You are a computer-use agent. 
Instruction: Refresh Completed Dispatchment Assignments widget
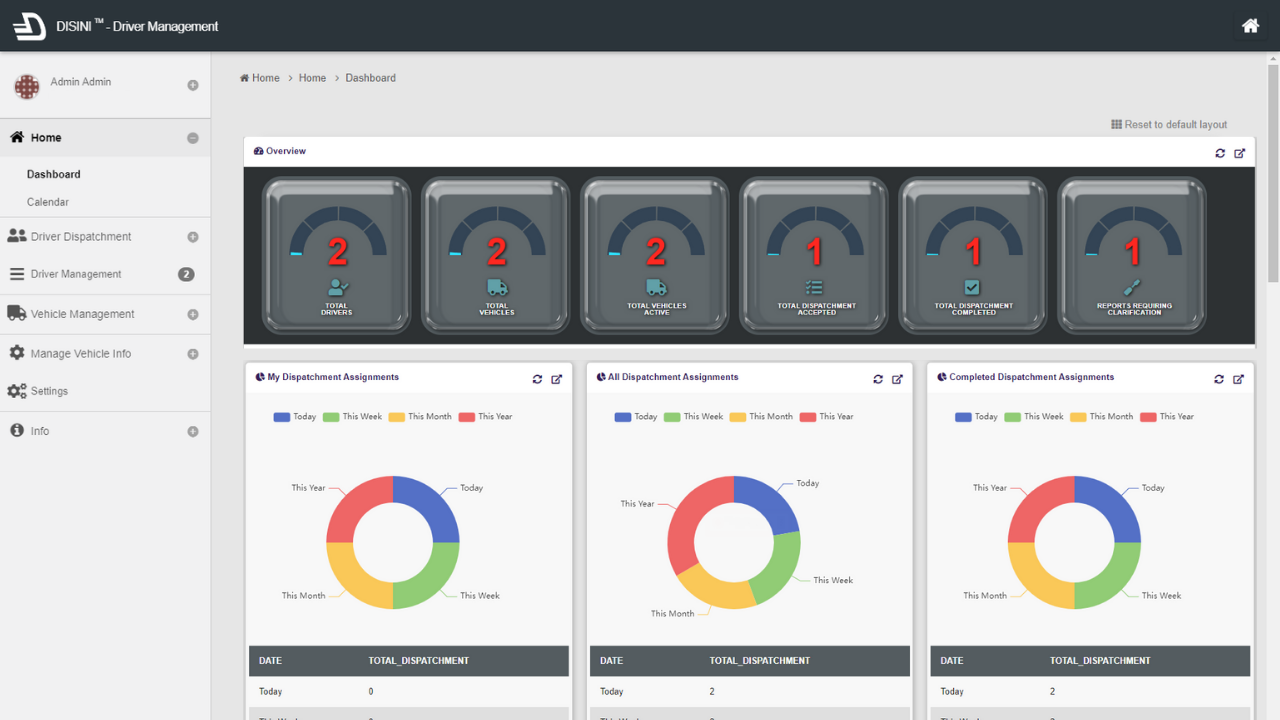click(x=1219, y=379)
